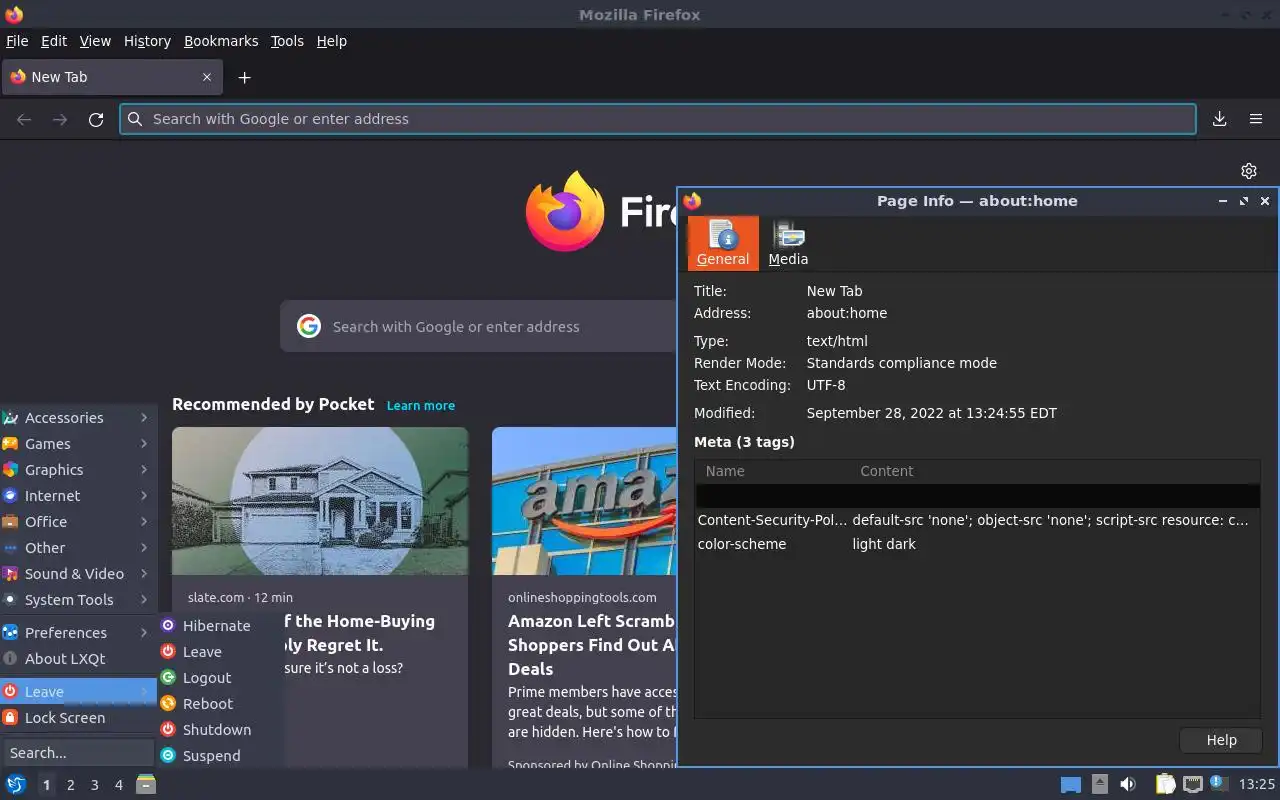Open the file manager from taskbar
Screen dimensions: 1280x800
[146, 784]
